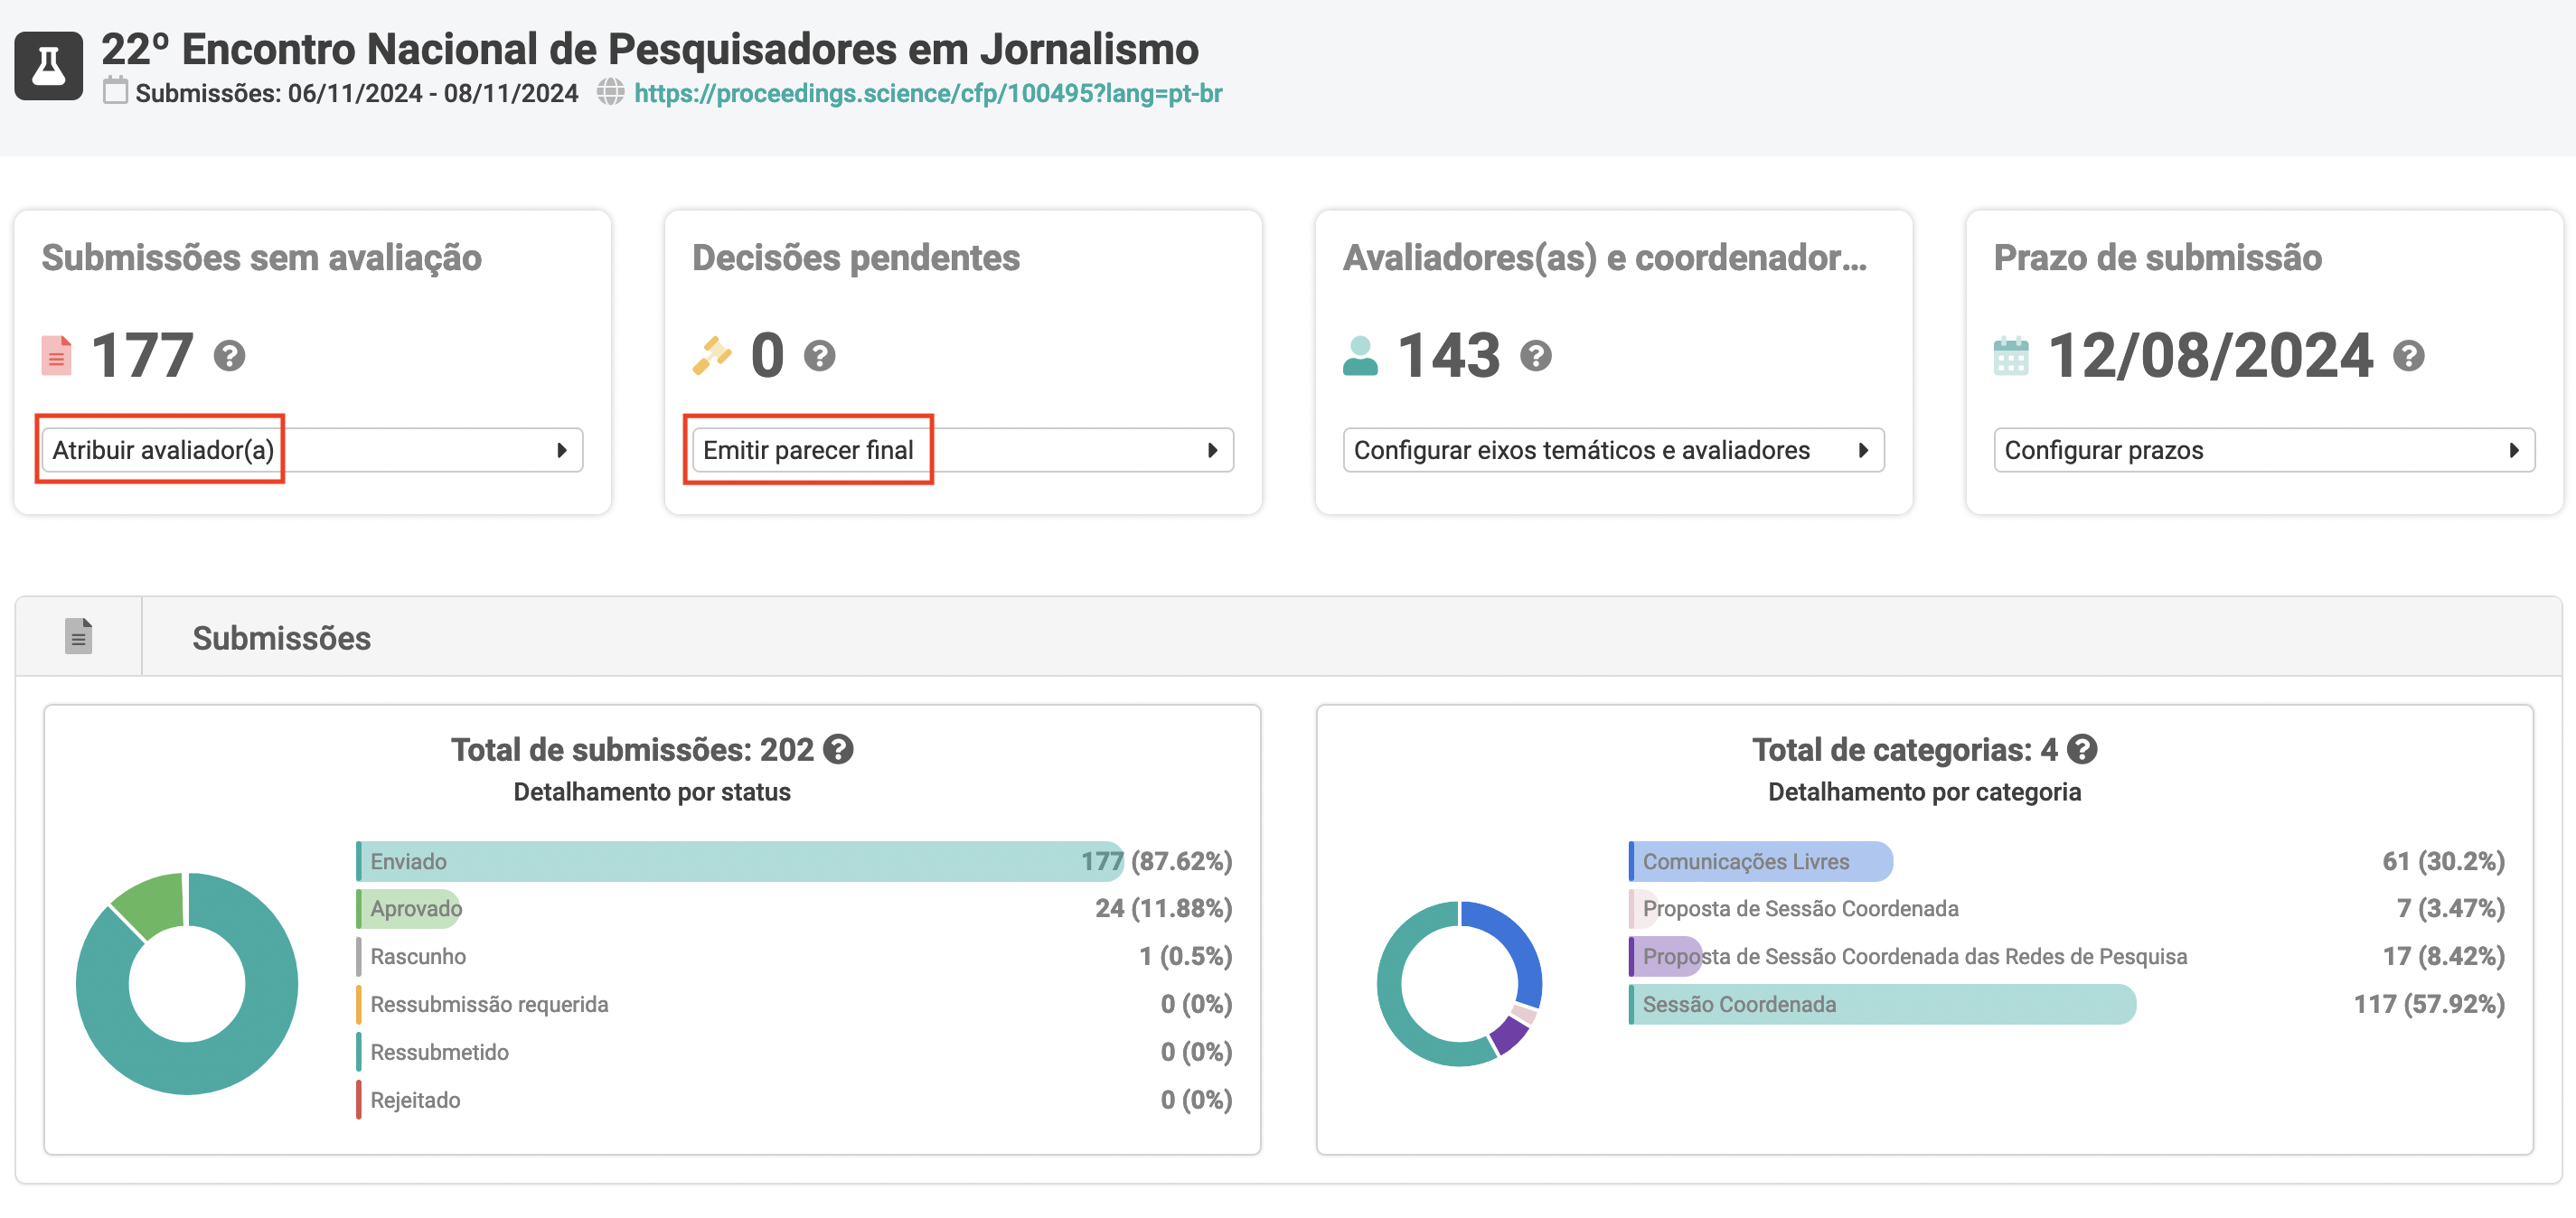
Task: Click the Detalhamento por status subtitle
Action: pos(652,792)
